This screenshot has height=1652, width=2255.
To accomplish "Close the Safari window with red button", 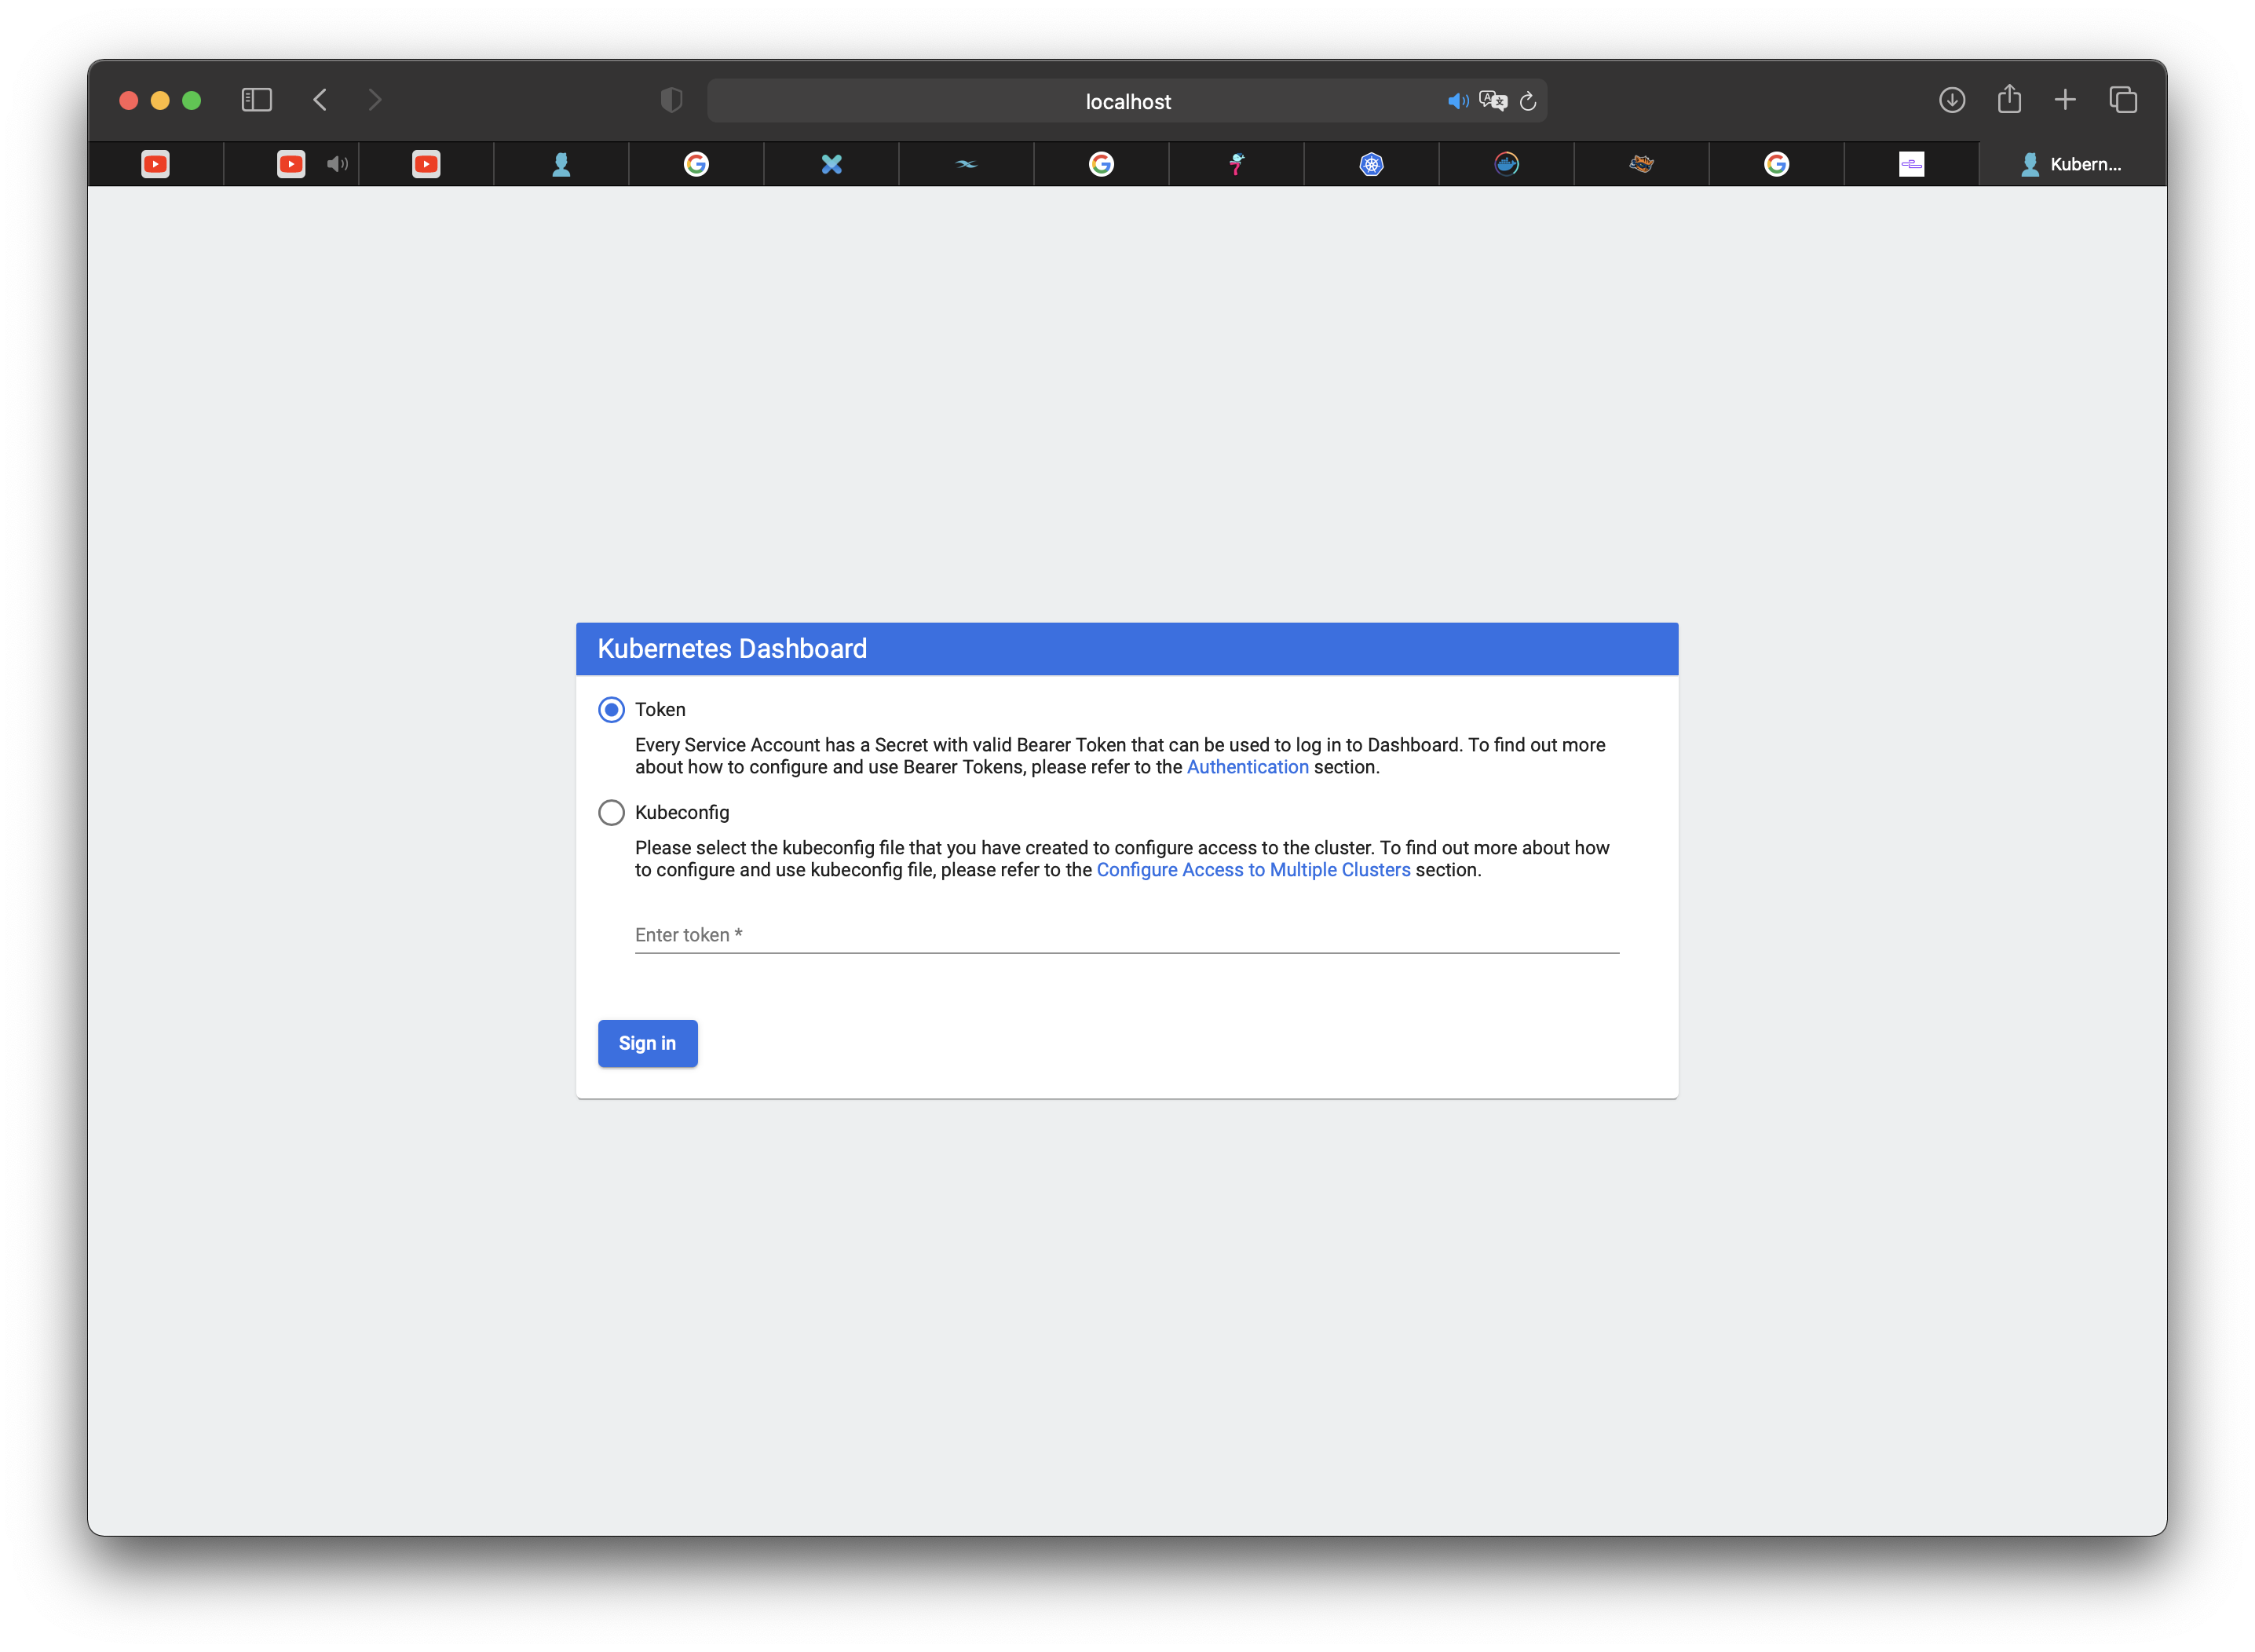I will [x=128, y=100].
